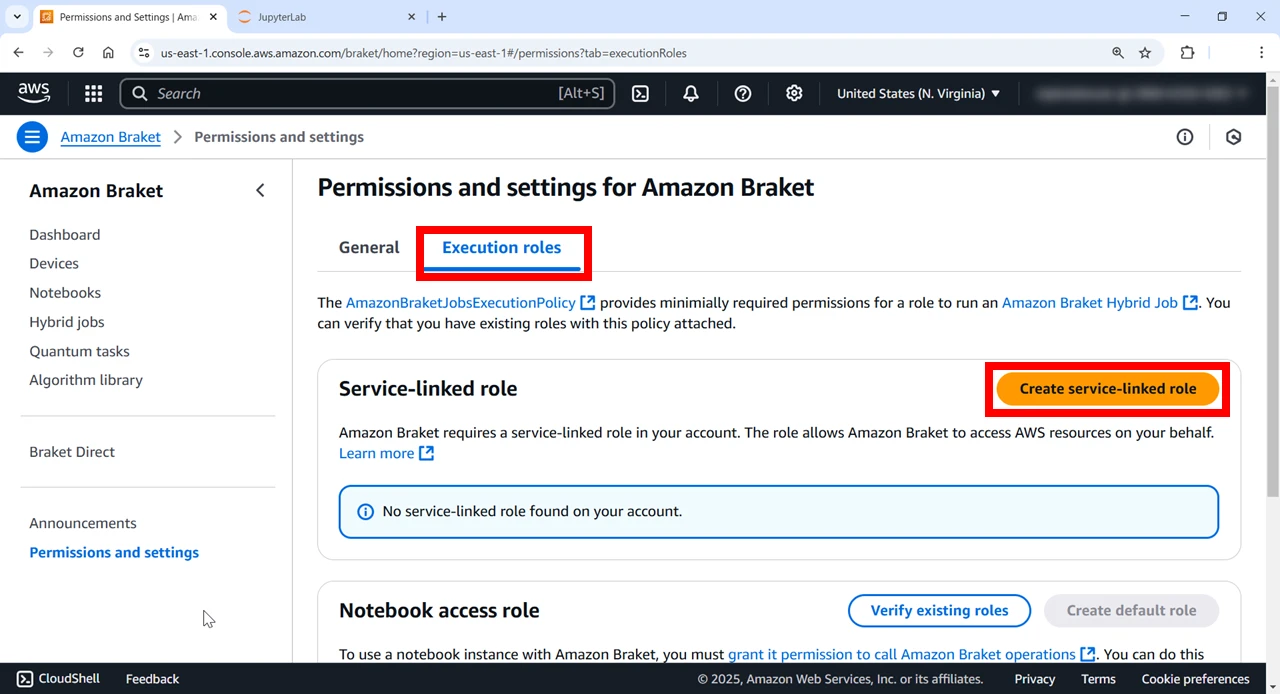Open the browser tab search dropdown
This screenshot has height=694, width=1280.
coord(17,17)
